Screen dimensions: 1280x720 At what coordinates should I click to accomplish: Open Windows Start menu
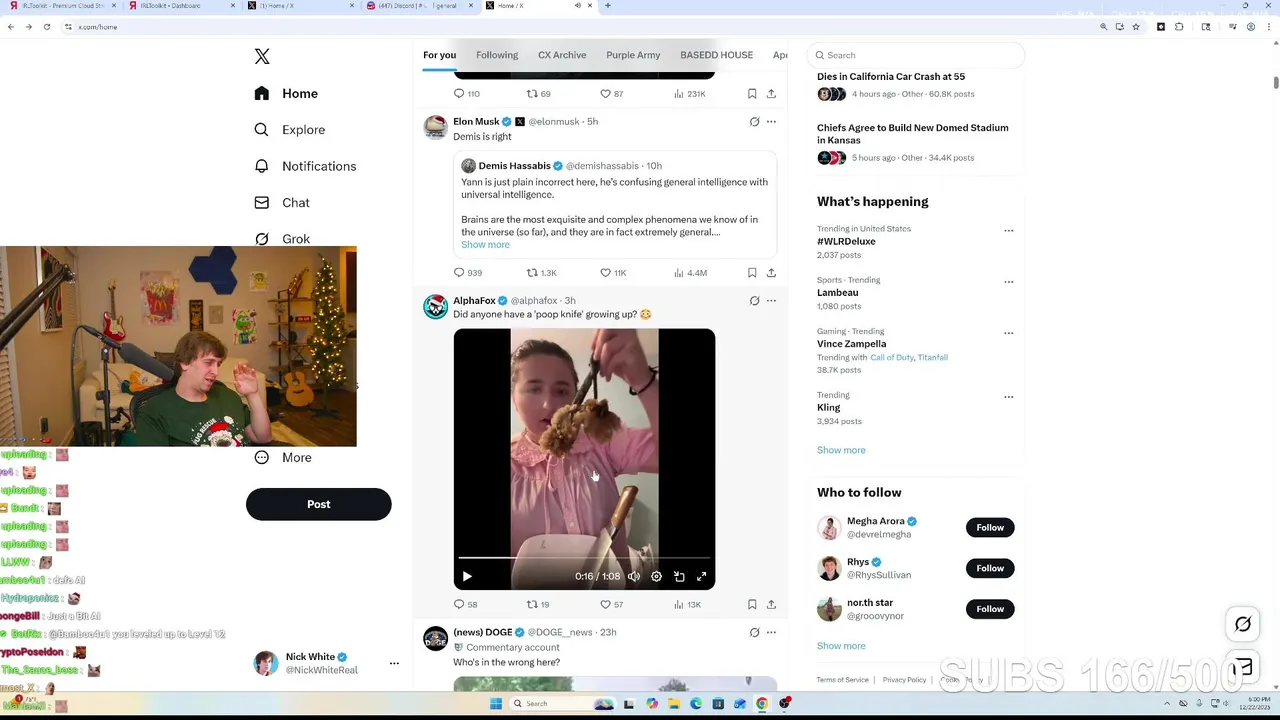coord(496,704)
